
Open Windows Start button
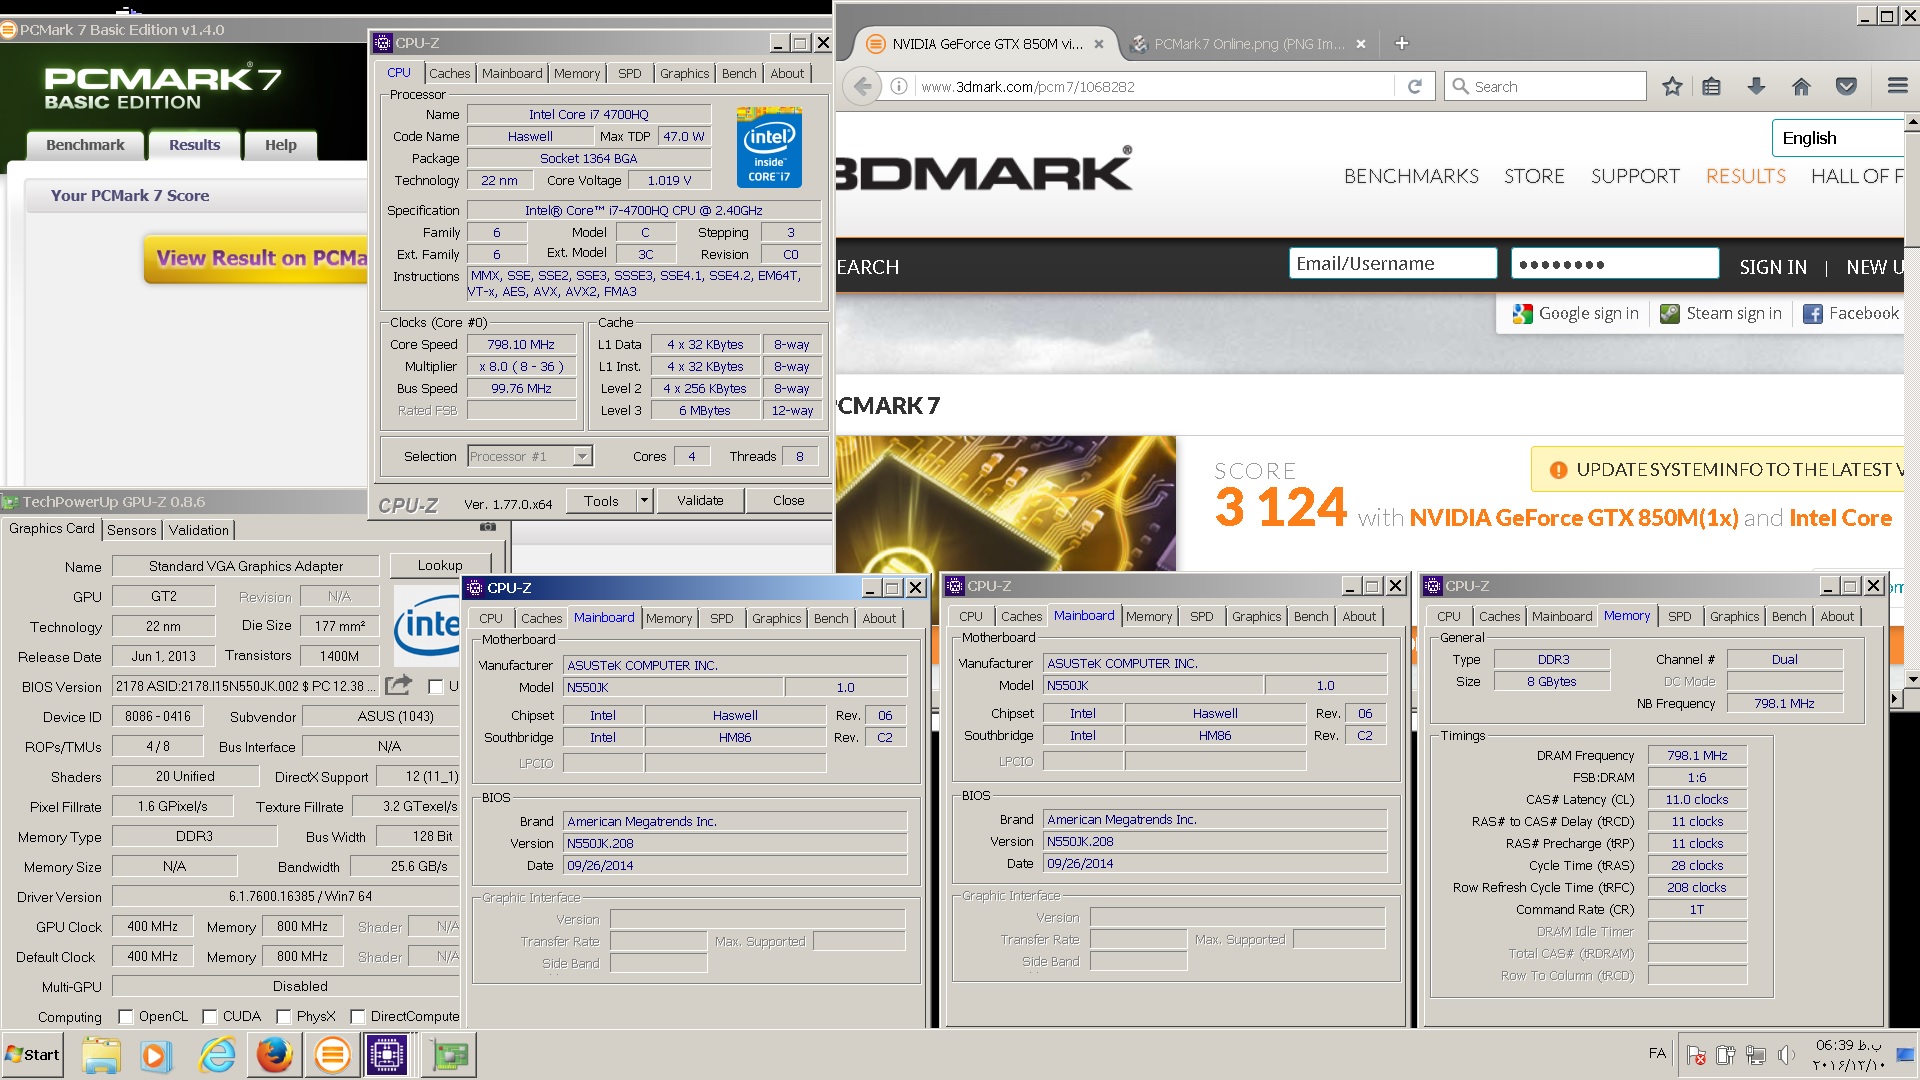pyautogui.click(x=32, y=1055)
